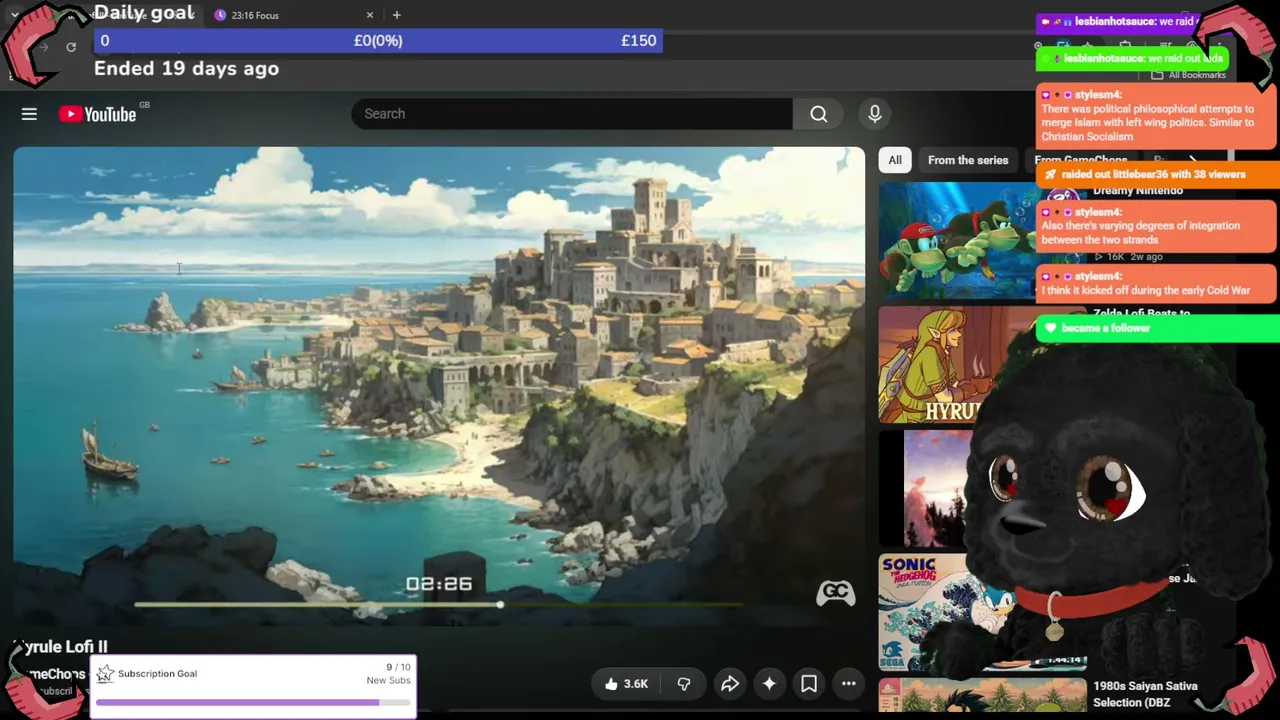
Task: Click into the YouTube Search field
Action: pos(572,114)
